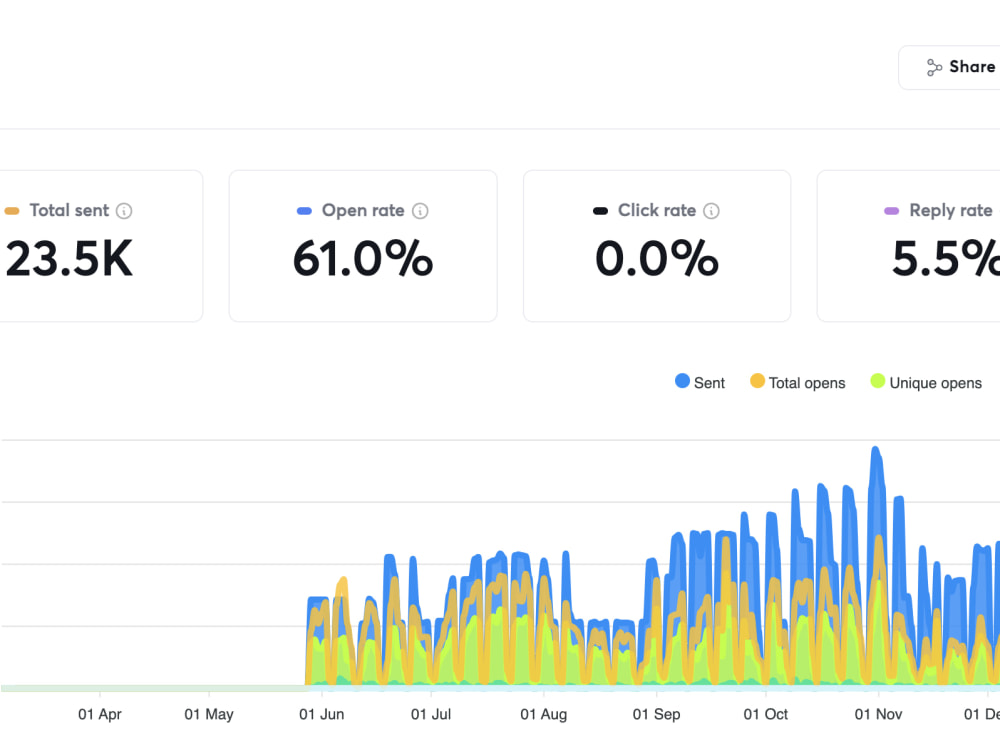Open info icon next to Click rate
The width and height of the screenshot is (1000, 750).
pos(712,211)
